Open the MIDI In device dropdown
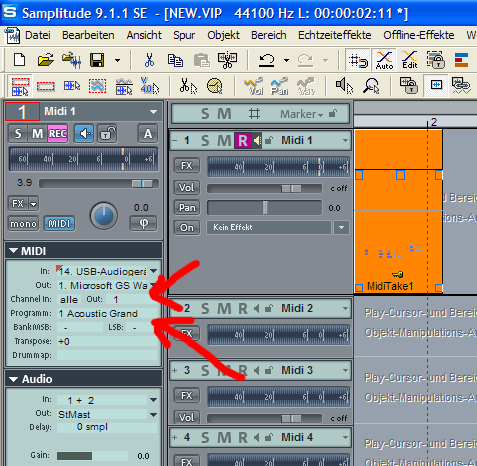Viewport: 477px width, 466px height. (x=153, y=271)
